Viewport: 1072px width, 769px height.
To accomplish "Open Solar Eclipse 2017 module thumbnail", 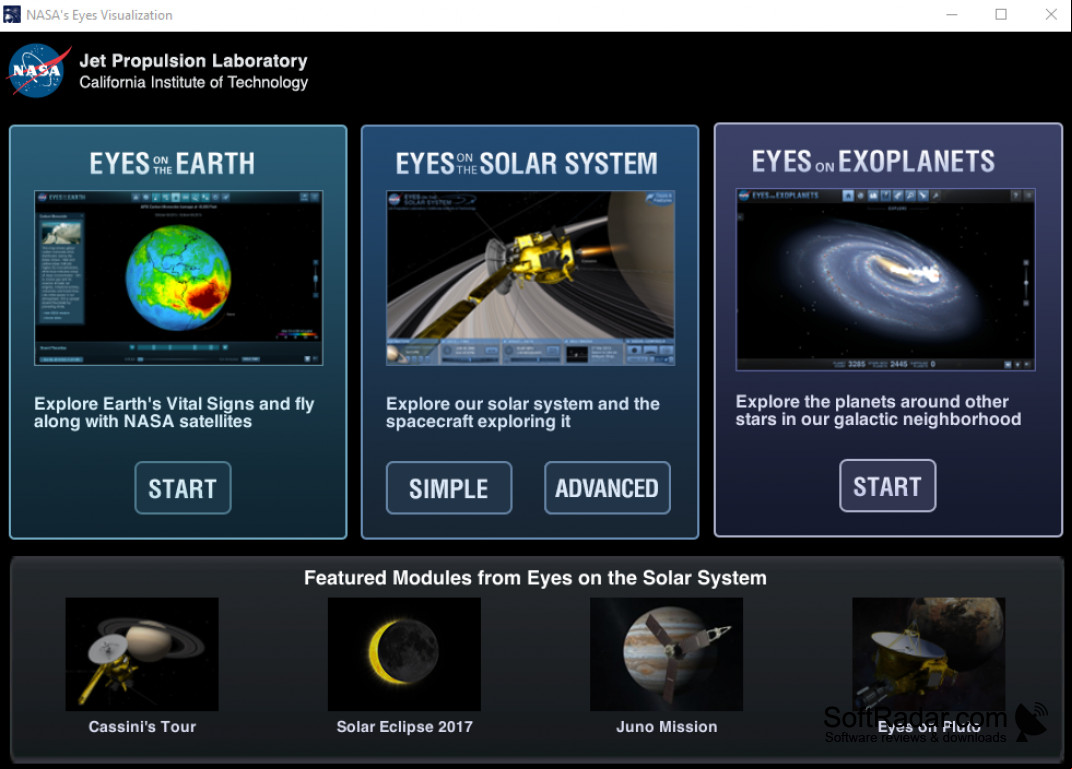I will tap(404, 654).
